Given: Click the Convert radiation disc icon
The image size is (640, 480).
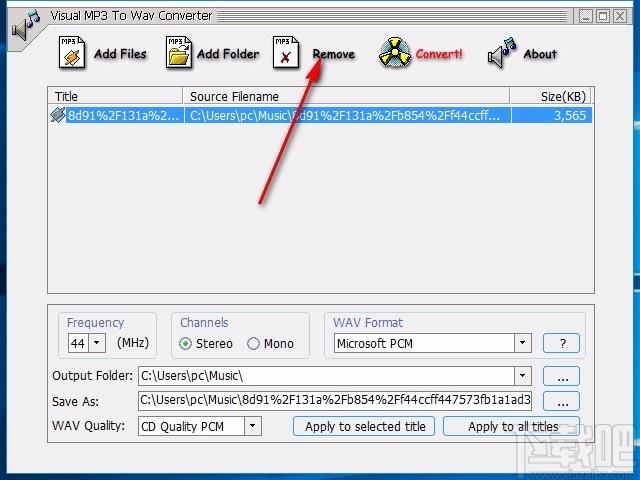Looking at the screenshot, I should pyautogui.click(x=394, y=53).
